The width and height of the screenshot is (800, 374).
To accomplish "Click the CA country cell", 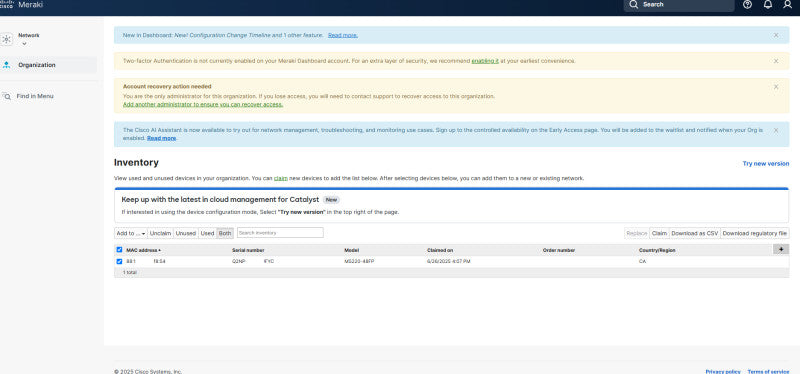I will pyautogui.click(x=642, y=261).
